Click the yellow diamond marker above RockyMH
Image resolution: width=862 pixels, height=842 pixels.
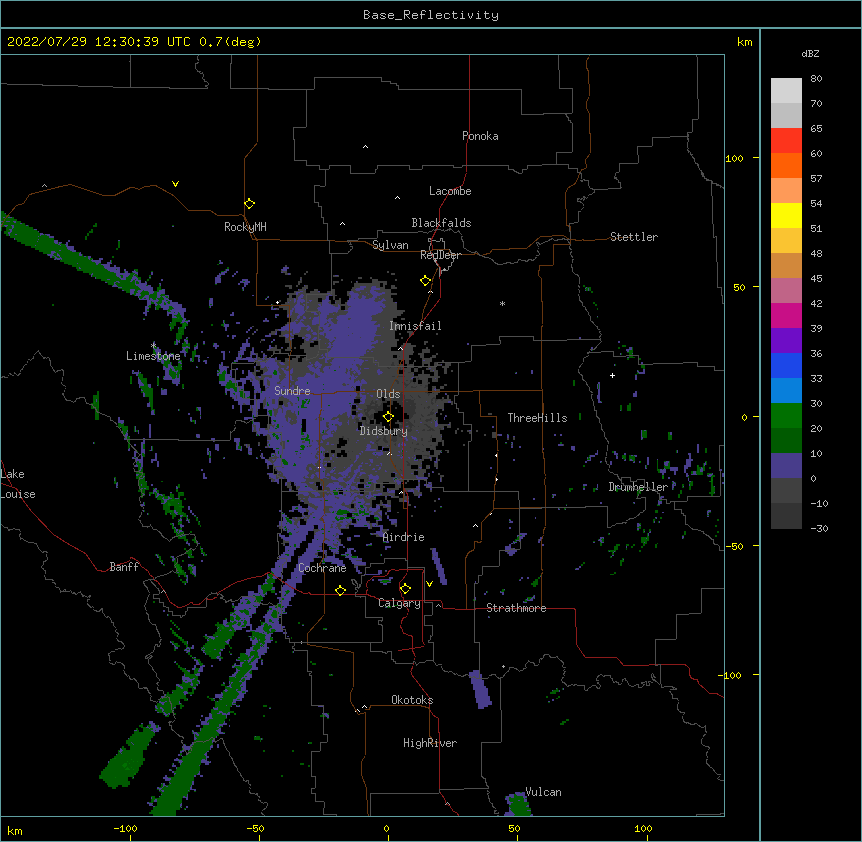pyautogui.click(x=250, y=204)
